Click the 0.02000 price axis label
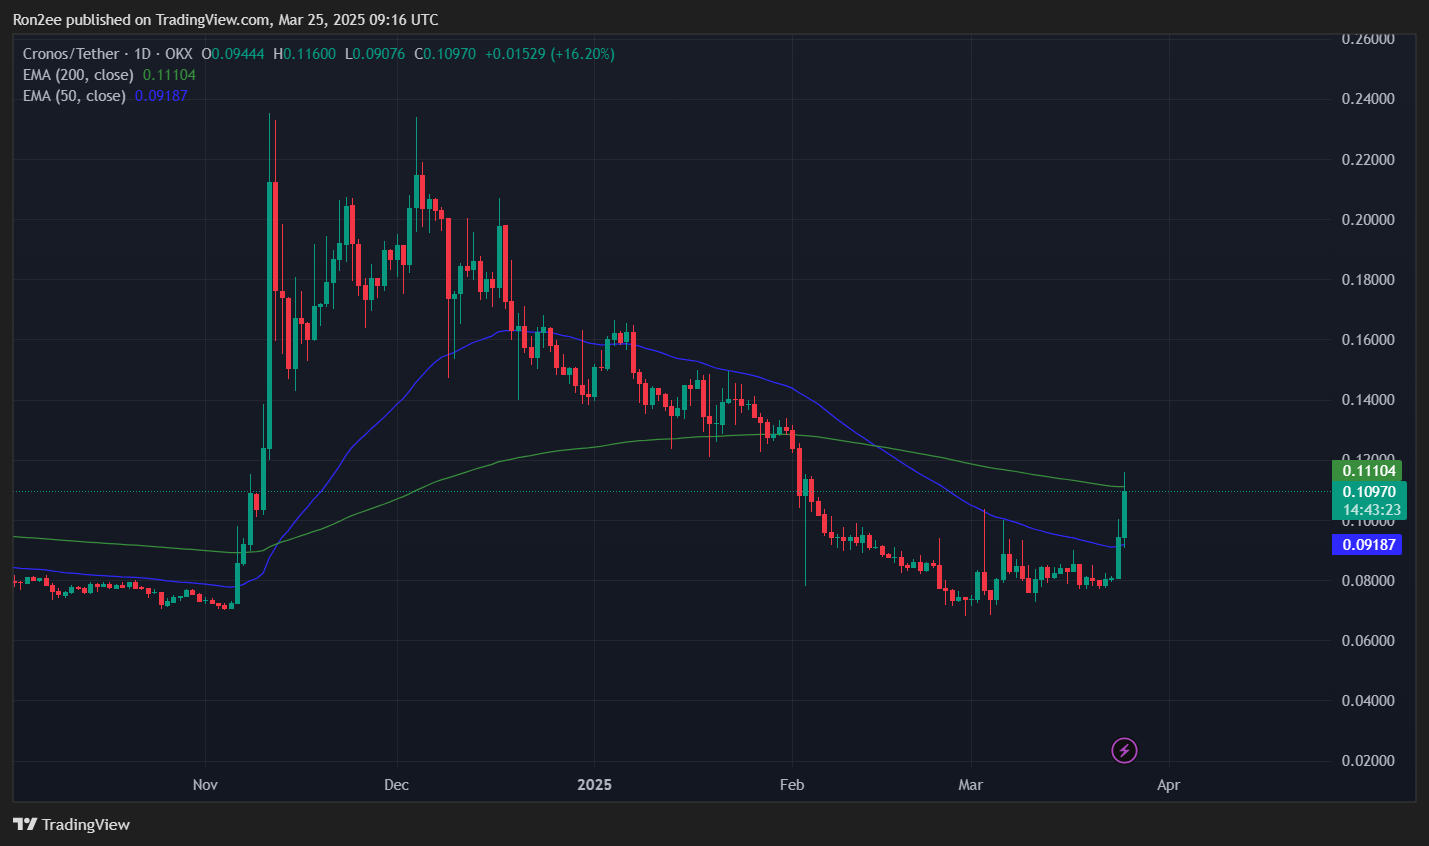 1367,761
